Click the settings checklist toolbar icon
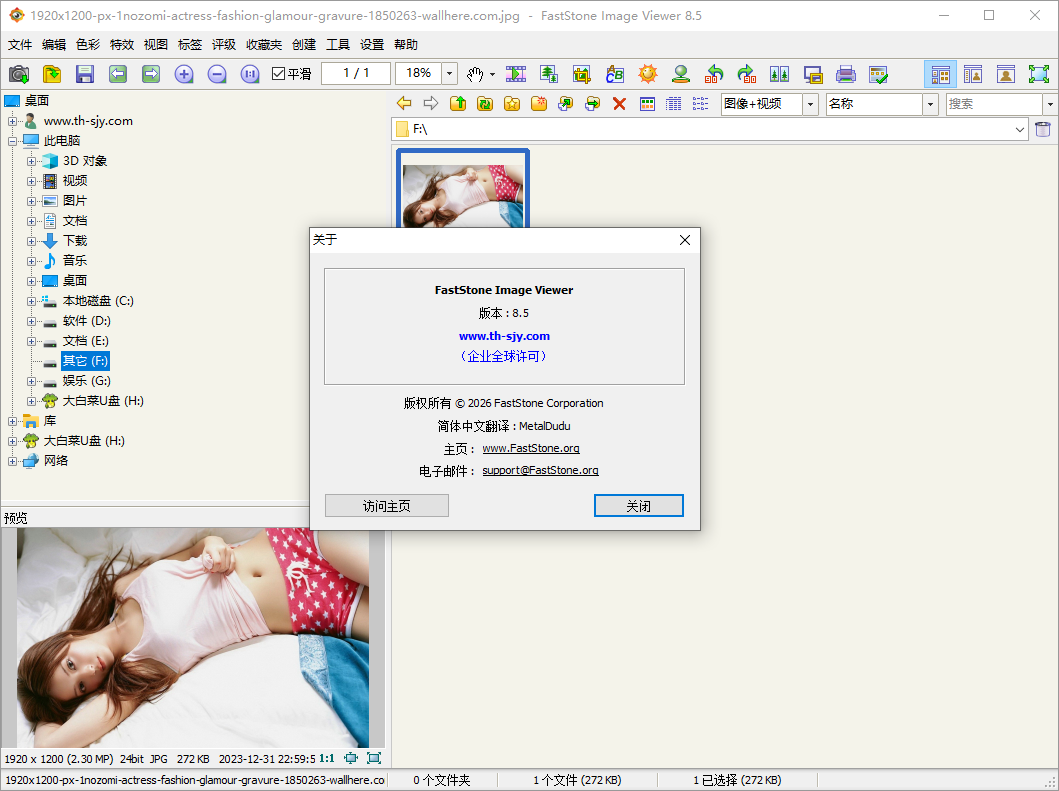Viewport: 1059px width, 791px height. coord(878,74)
